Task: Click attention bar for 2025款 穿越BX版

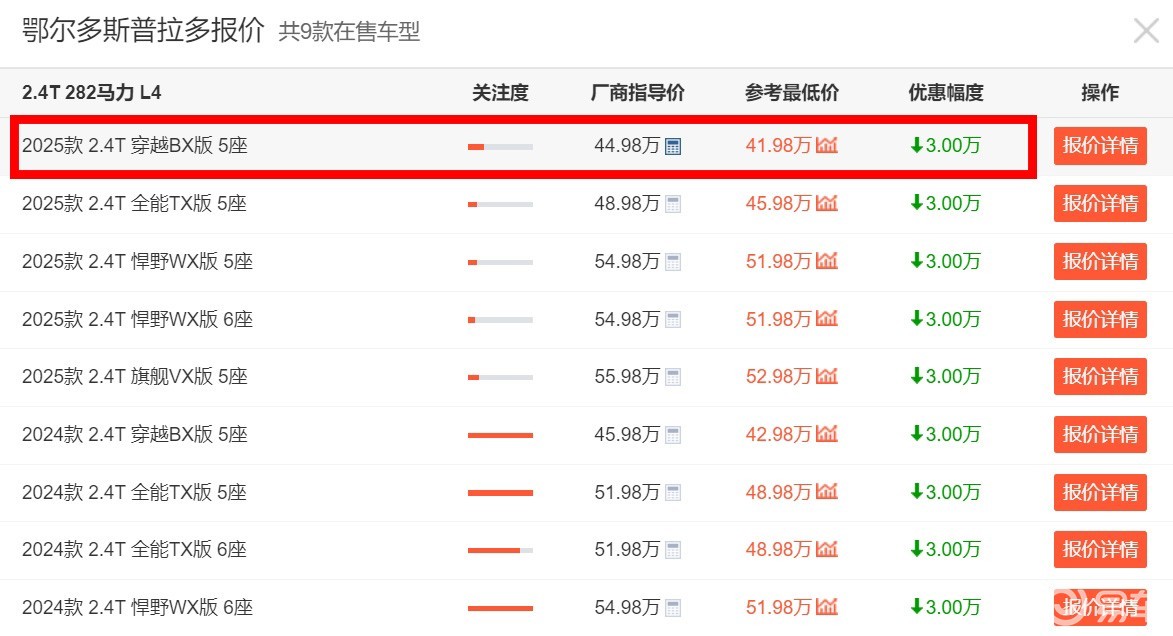Action: (x=500, y=147)
